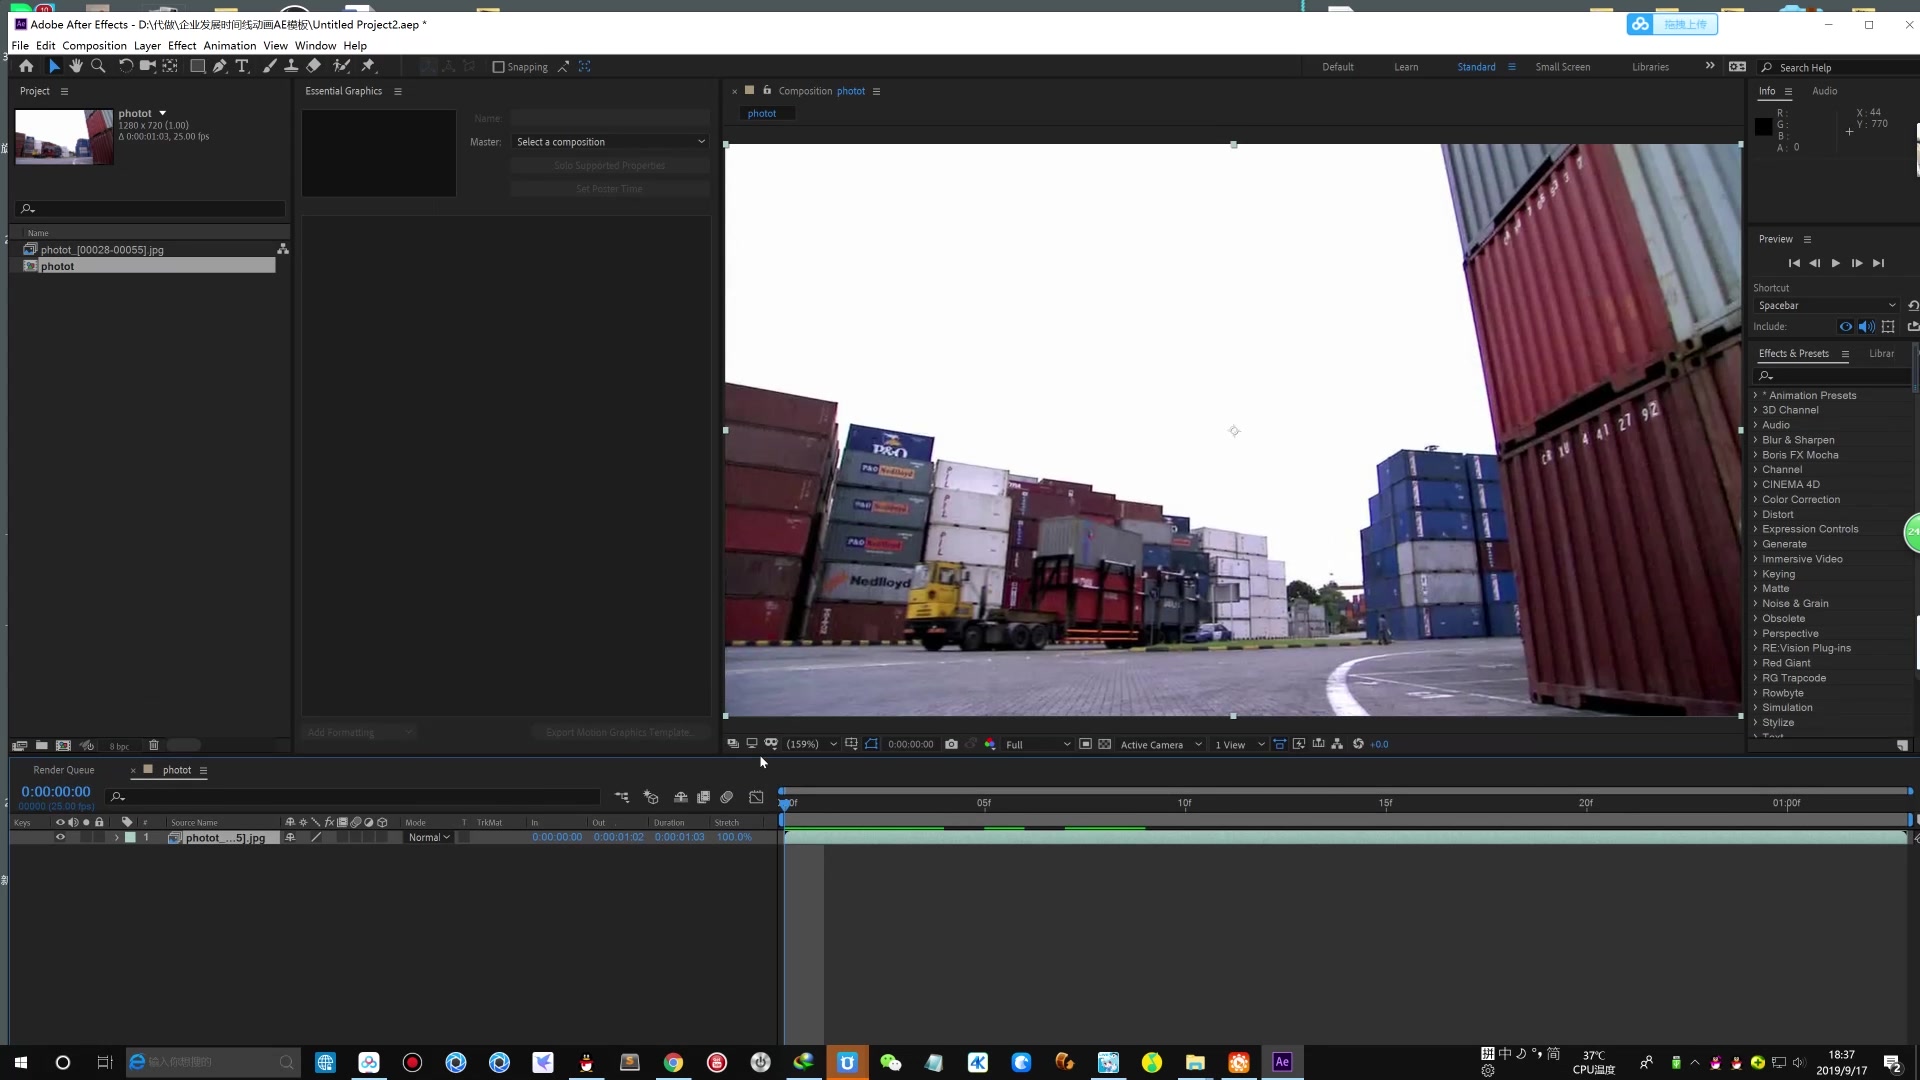The image size is (1920, 1080).
Task: Toggle audio inclusion in Preview panel
Action: click(x=1866, y=327)
